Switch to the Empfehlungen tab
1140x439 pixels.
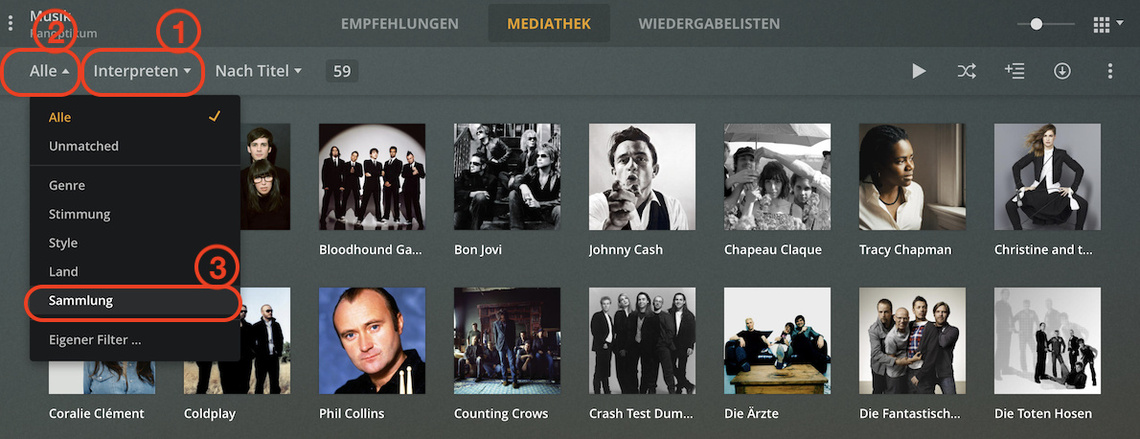pos(400,24)
